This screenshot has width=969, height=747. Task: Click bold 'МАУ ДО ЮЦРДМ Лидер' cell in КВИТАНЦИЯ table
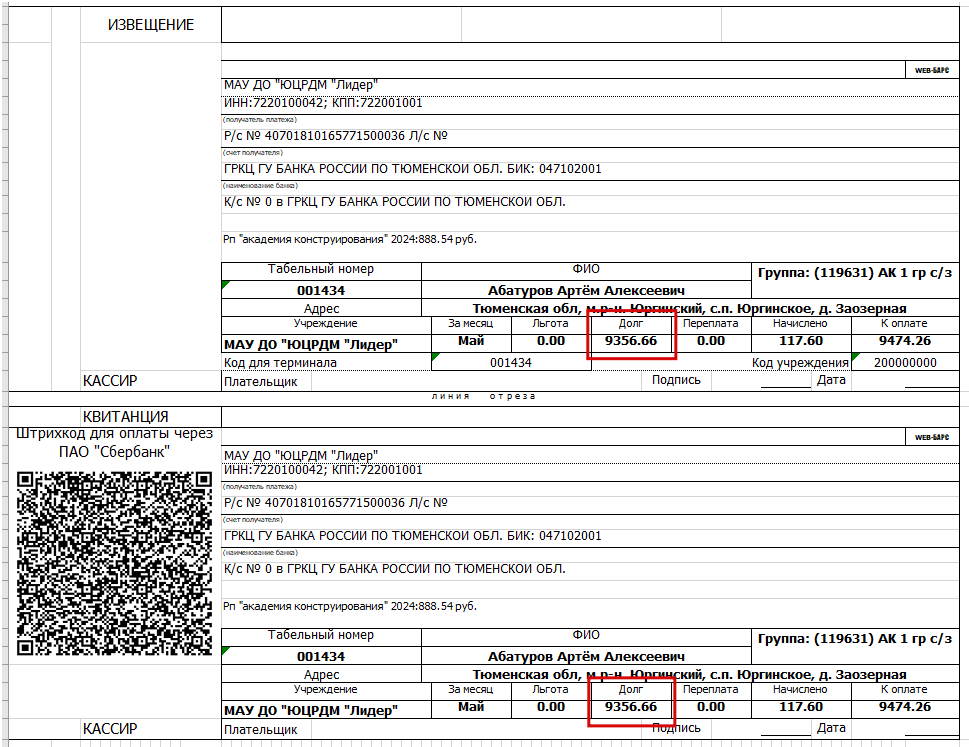pos(326,710)
